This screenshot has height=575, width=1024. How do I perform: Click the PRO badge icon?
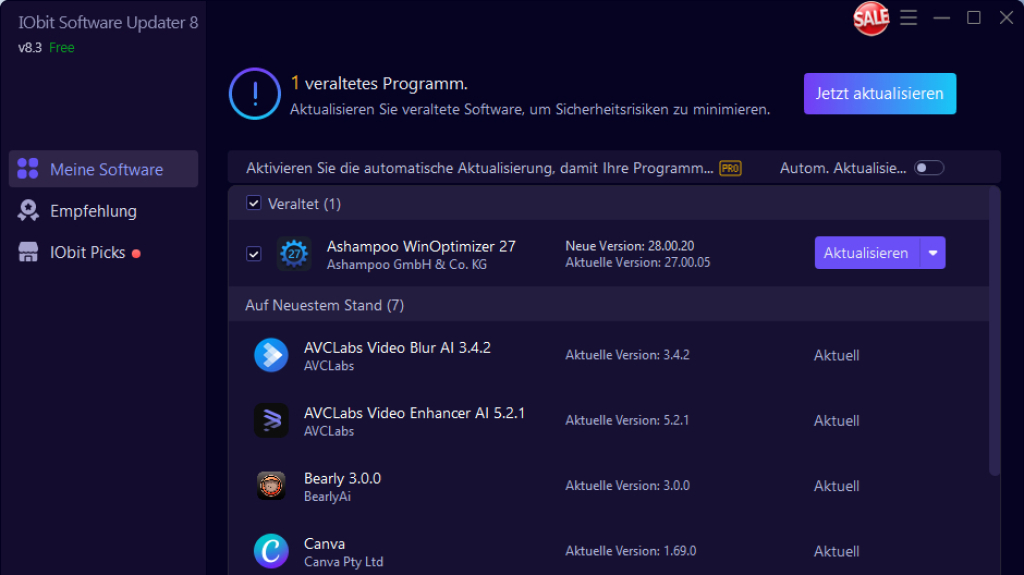coord(730,169)
